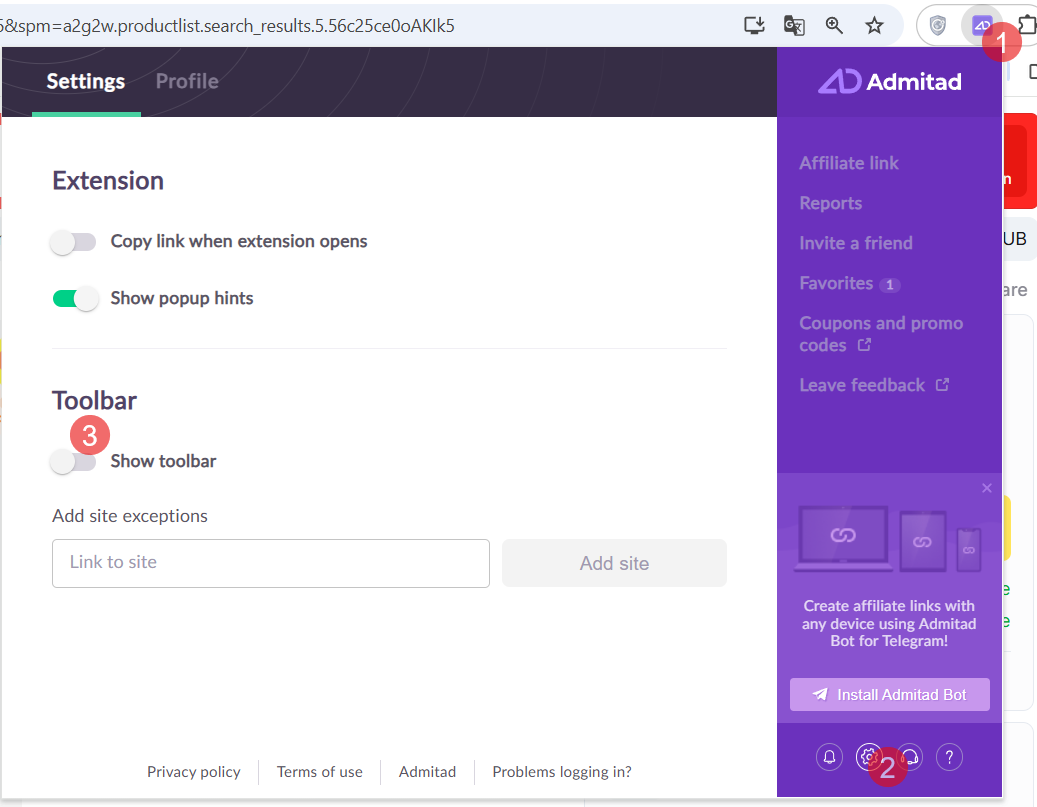Image resolution: width=1037 pixels, height=807 pixels.
Task: Select the Settings tab
Action: click(x=86, y=81)
